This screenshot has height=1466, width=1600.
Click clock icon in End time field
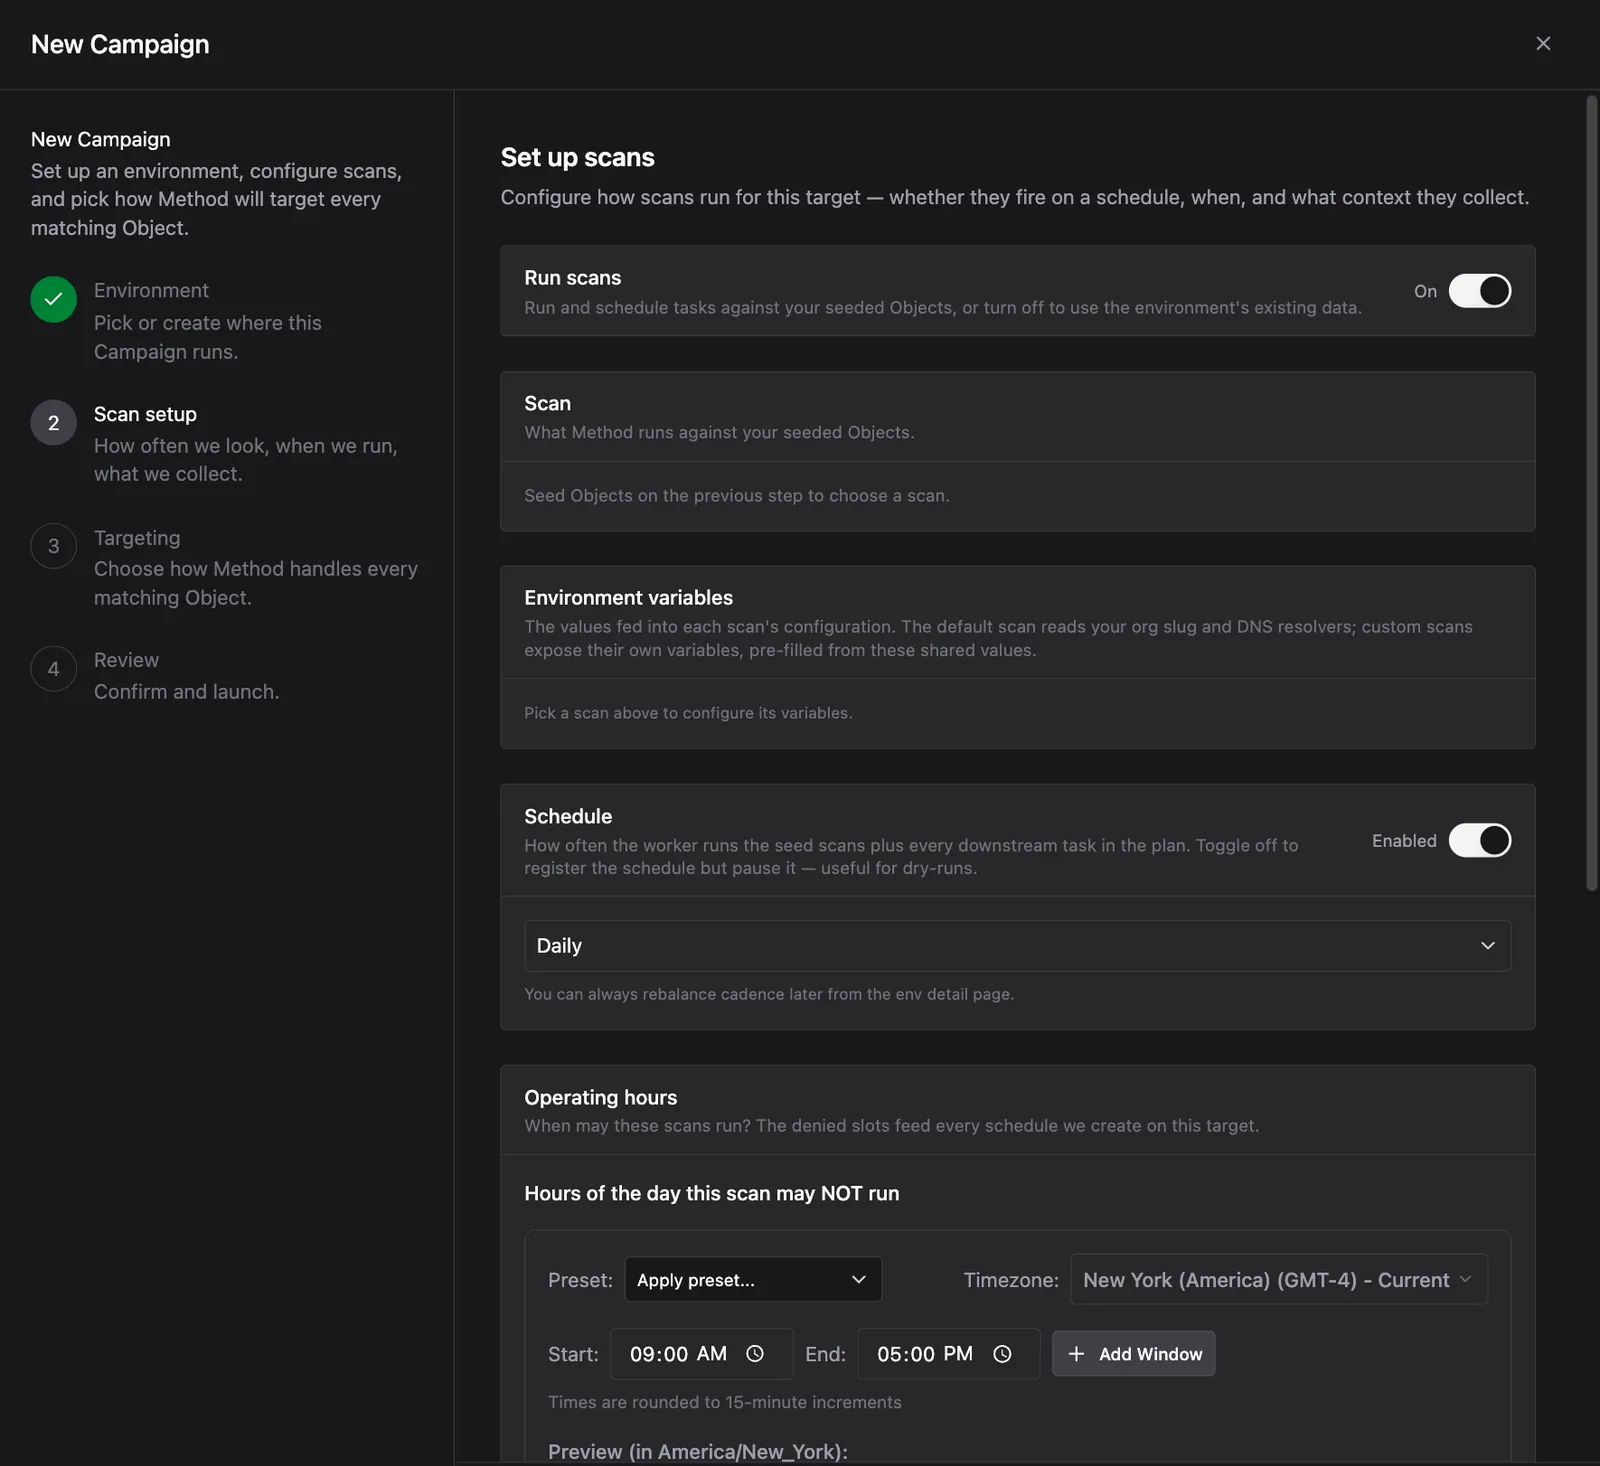pos(1002,1353)
